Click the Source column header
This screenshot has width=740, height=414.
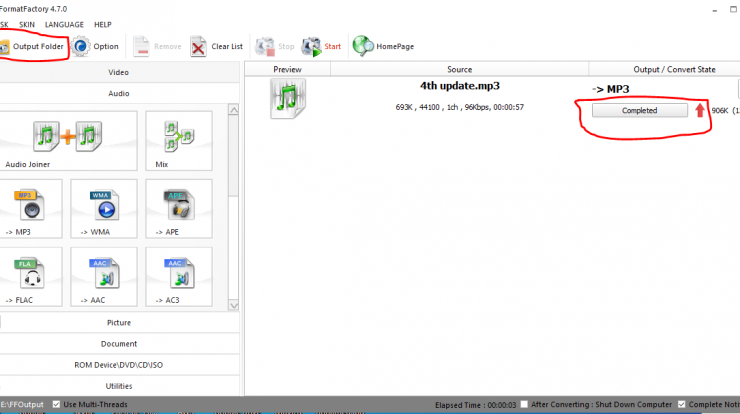pos(460,69)
